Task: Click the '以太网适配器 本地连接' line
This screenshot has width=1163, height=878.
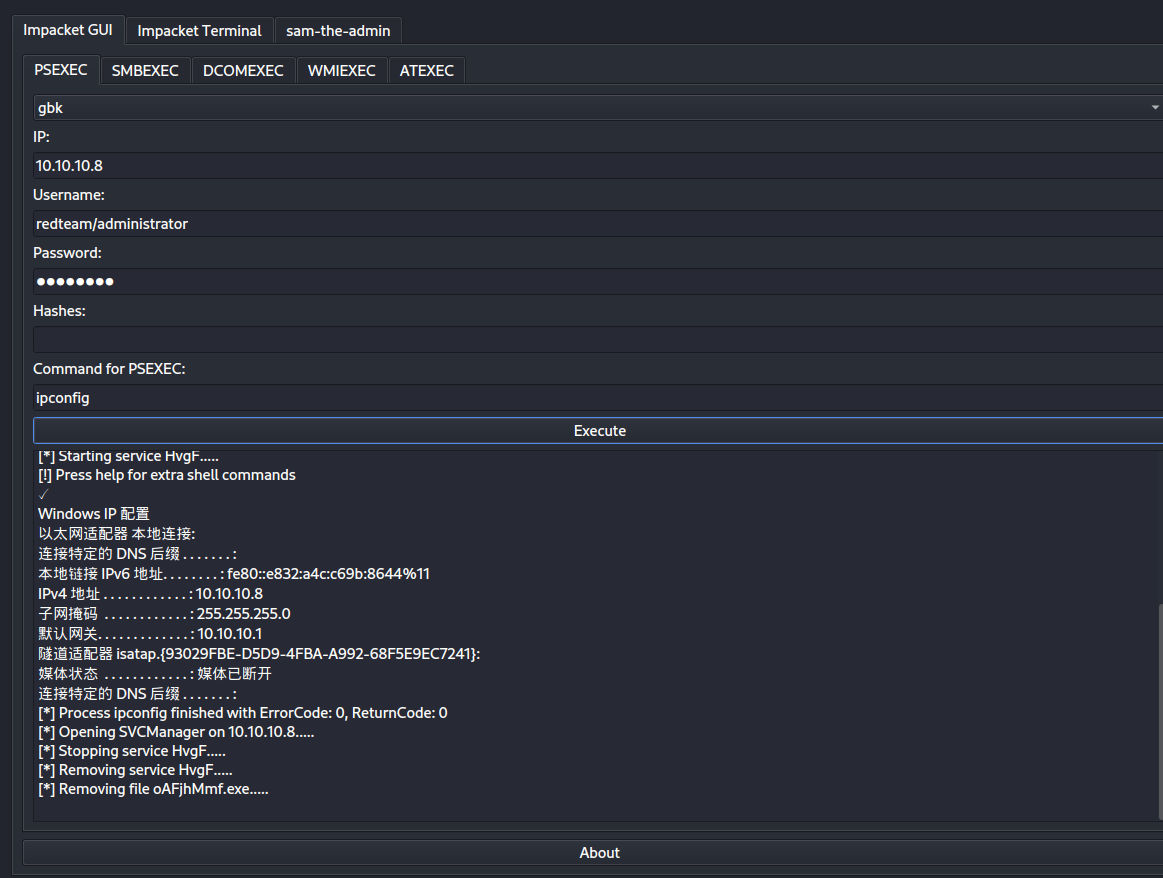Action: (x=117, y=534)
